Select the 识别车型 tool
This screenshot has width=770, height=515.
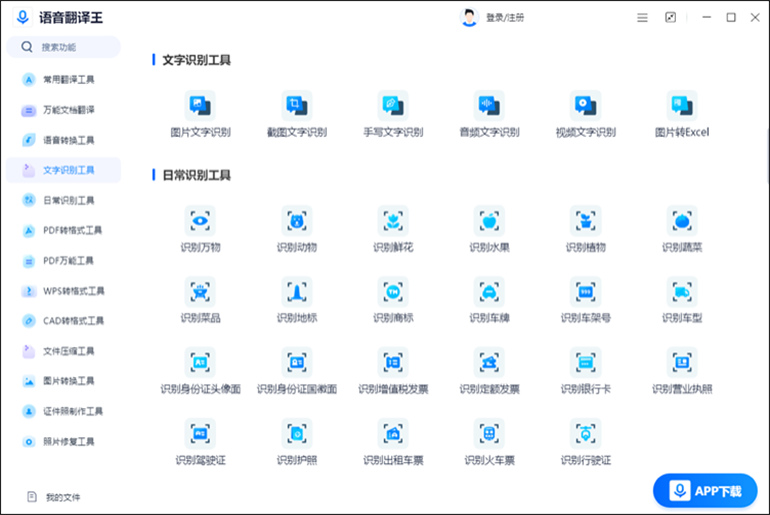[682, 300]
